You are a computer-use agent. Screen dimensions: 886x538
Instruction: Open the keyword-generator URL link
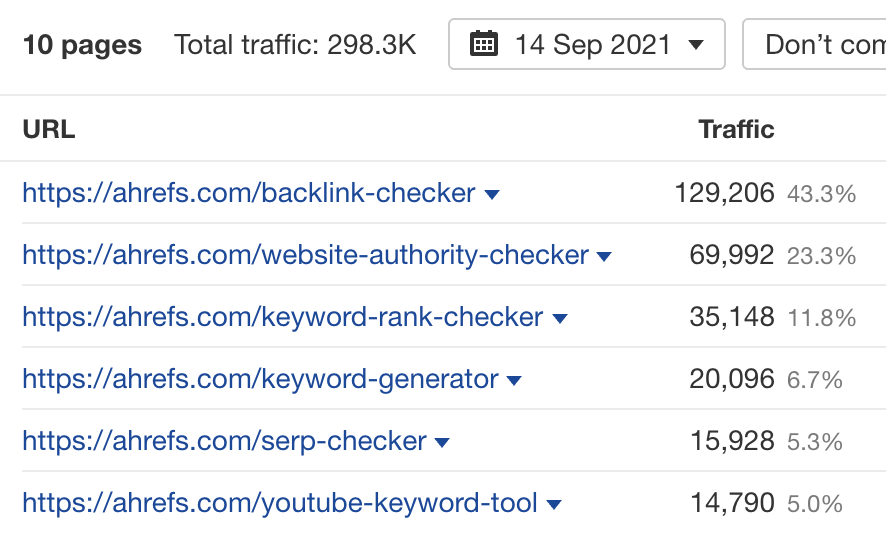(x=260, y=379)
